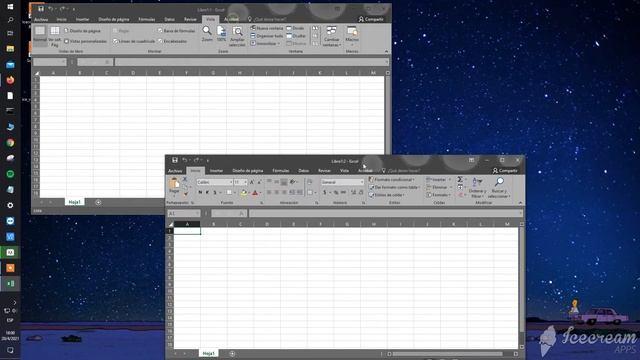
Task: Click Dividir in back Excel window
Action: [296, 28]
